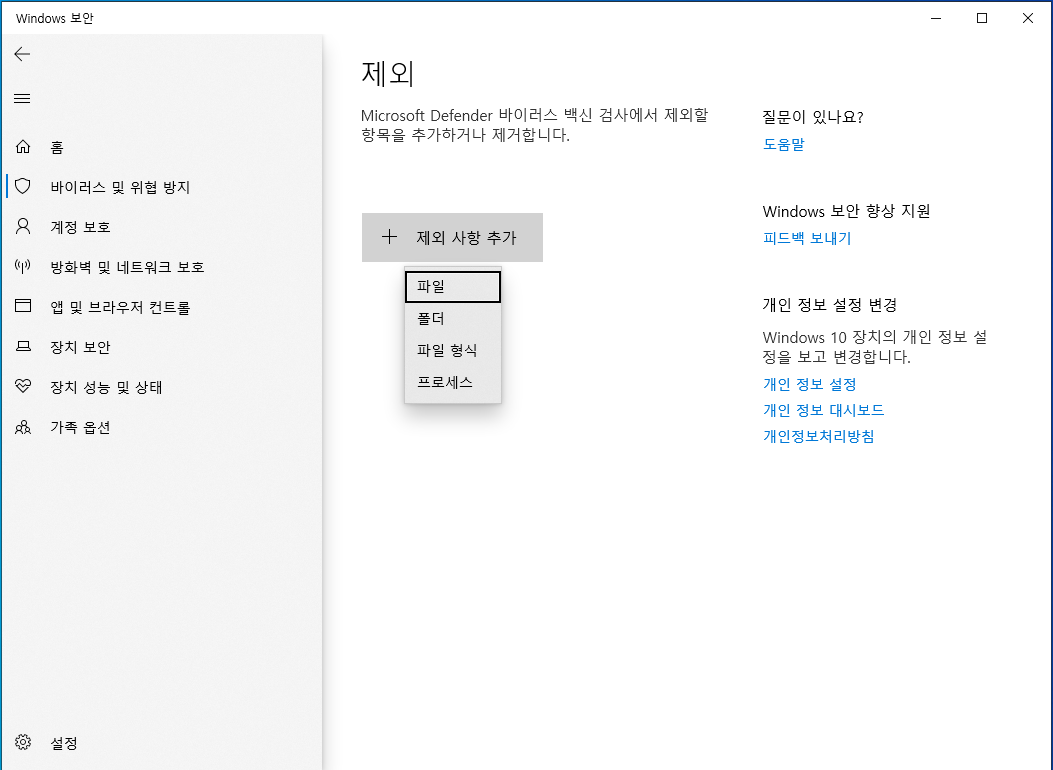This screenshot has width=1053, height=770.
Task: Choose 프로세스 in the dropdown
Action: coord(453,383)
